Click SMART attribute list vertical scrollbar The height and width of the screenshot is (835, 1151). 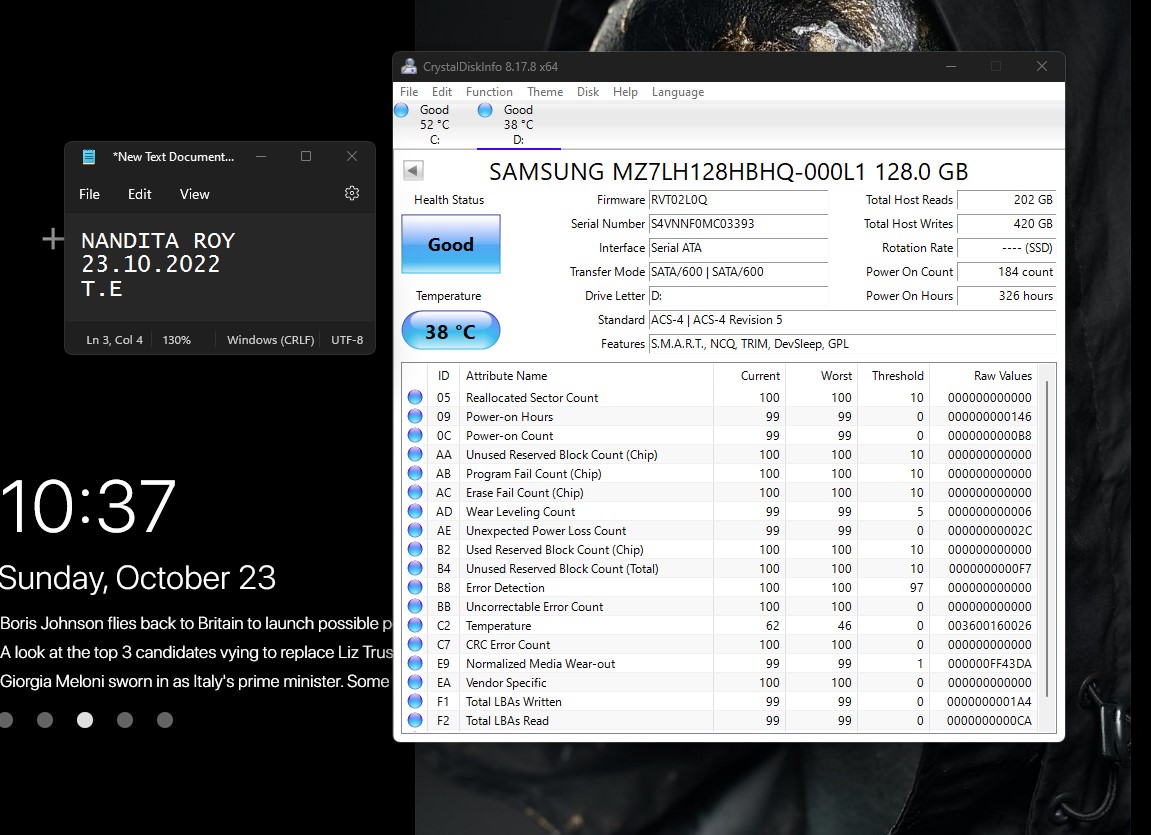1047,538
